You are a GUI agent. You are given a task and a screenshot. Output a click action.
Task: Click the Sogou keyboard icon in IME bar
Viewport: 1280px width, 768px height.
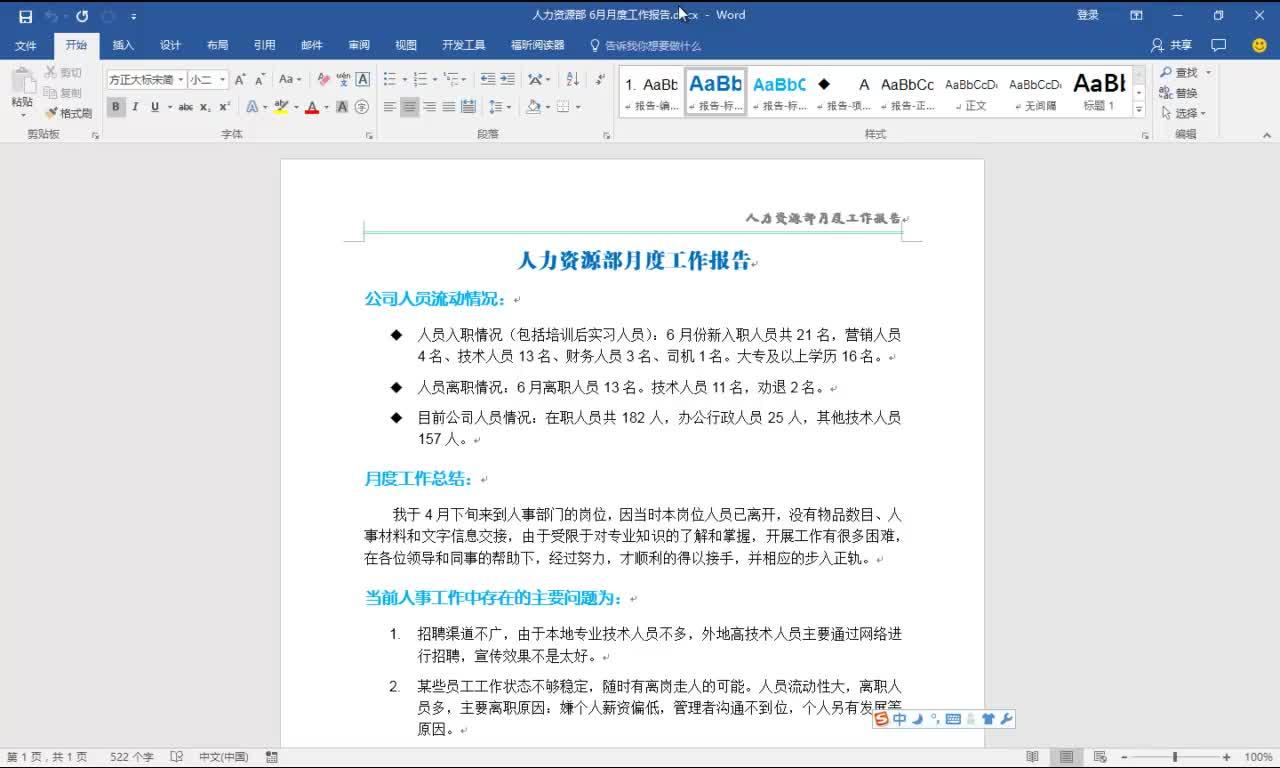953,719
